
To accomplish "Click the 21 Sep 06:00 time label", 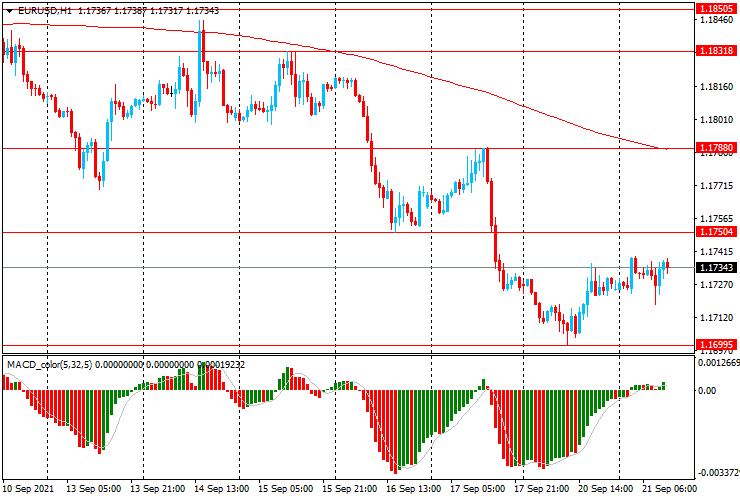I will [669, 489].
